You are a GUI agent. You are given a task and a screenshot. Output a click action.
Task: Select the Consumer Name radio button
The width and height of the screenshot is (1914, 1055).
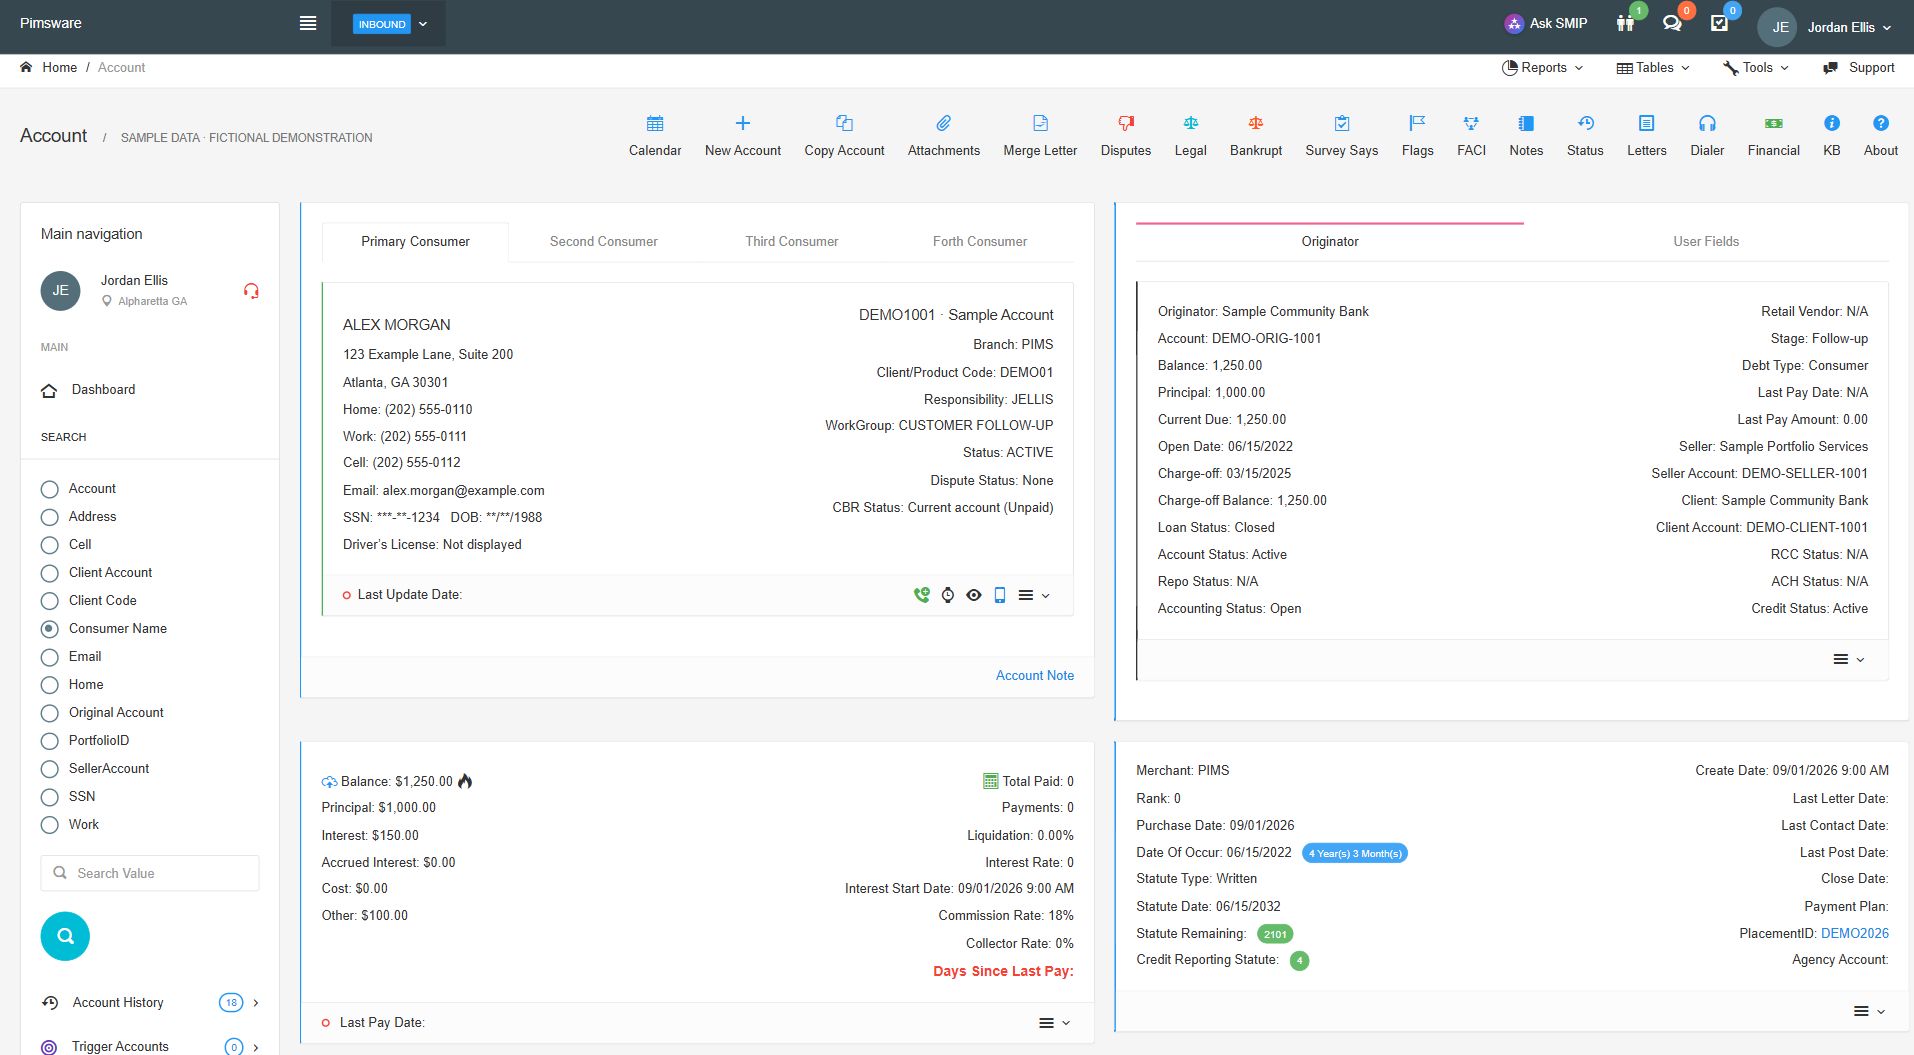click(49, 629)
